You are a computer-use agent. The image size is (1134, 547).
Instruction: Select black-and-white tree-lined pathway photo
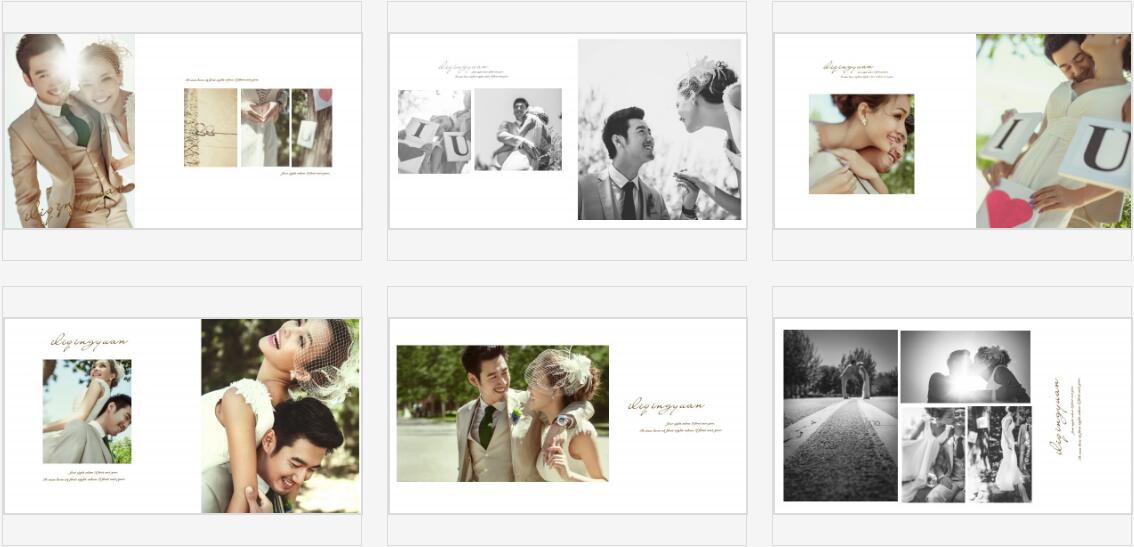click(x=840, y=415)
